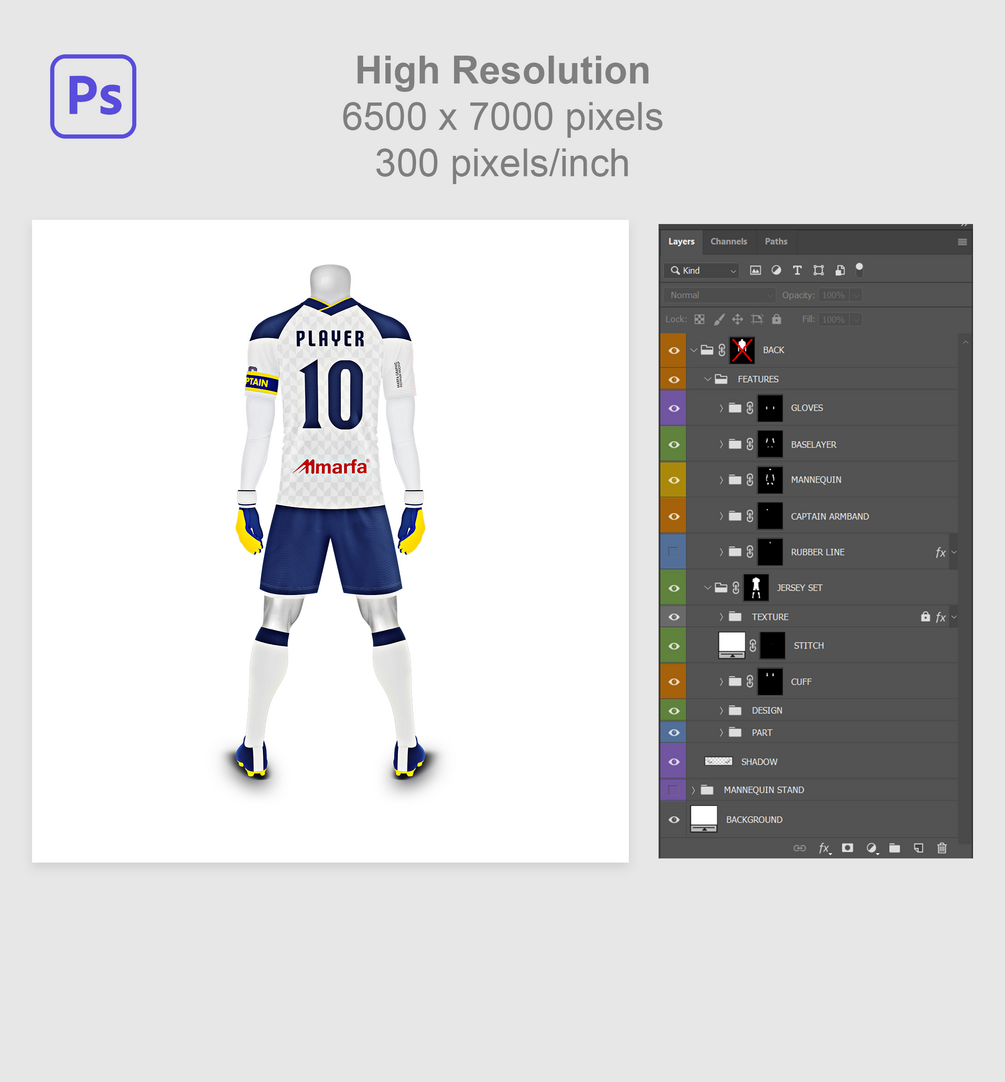Click the BACK group mask thumbnail

(742, 350)
